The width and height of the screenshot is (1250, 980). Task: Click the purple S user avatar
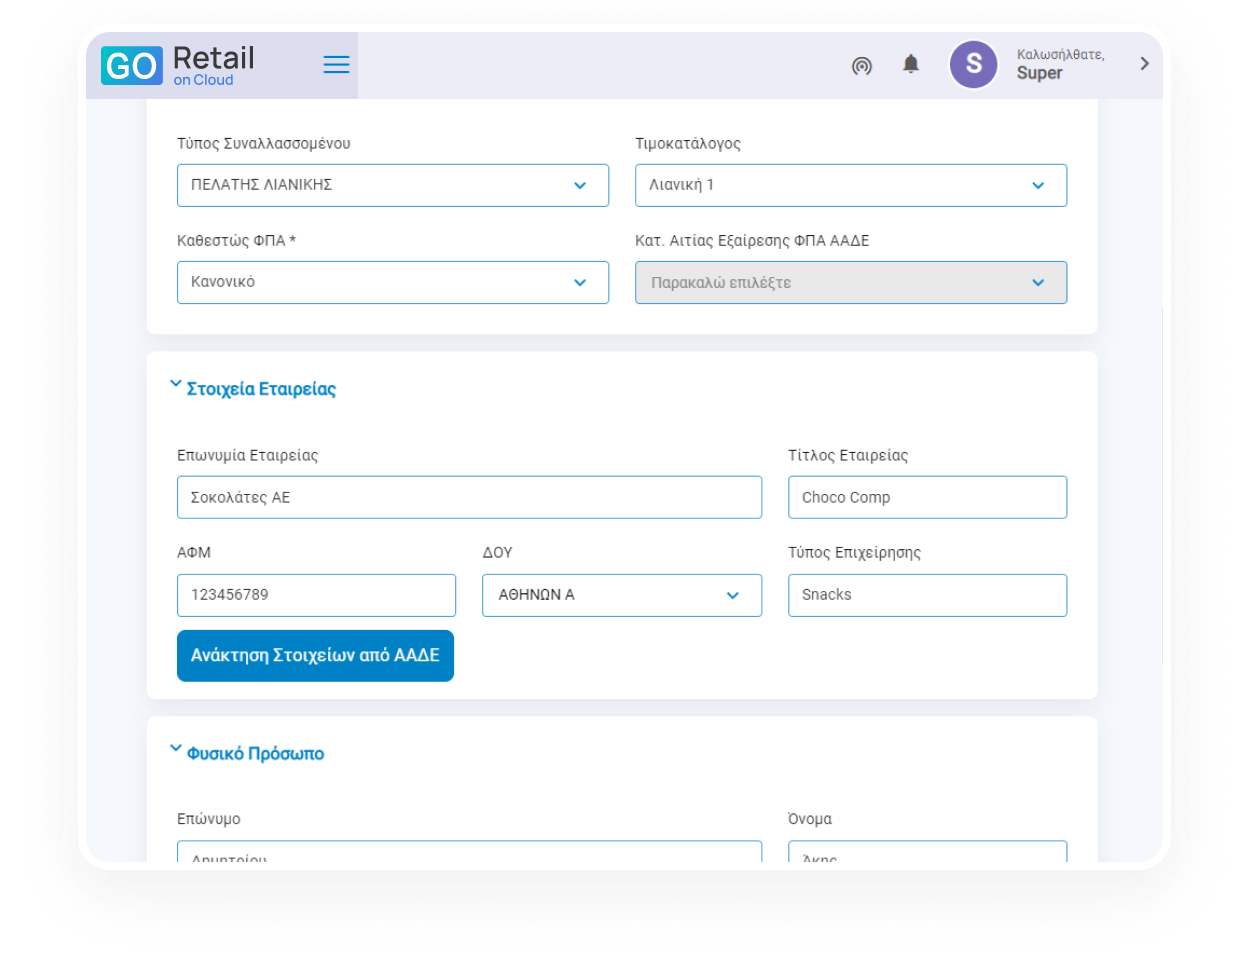coord(973,65)
